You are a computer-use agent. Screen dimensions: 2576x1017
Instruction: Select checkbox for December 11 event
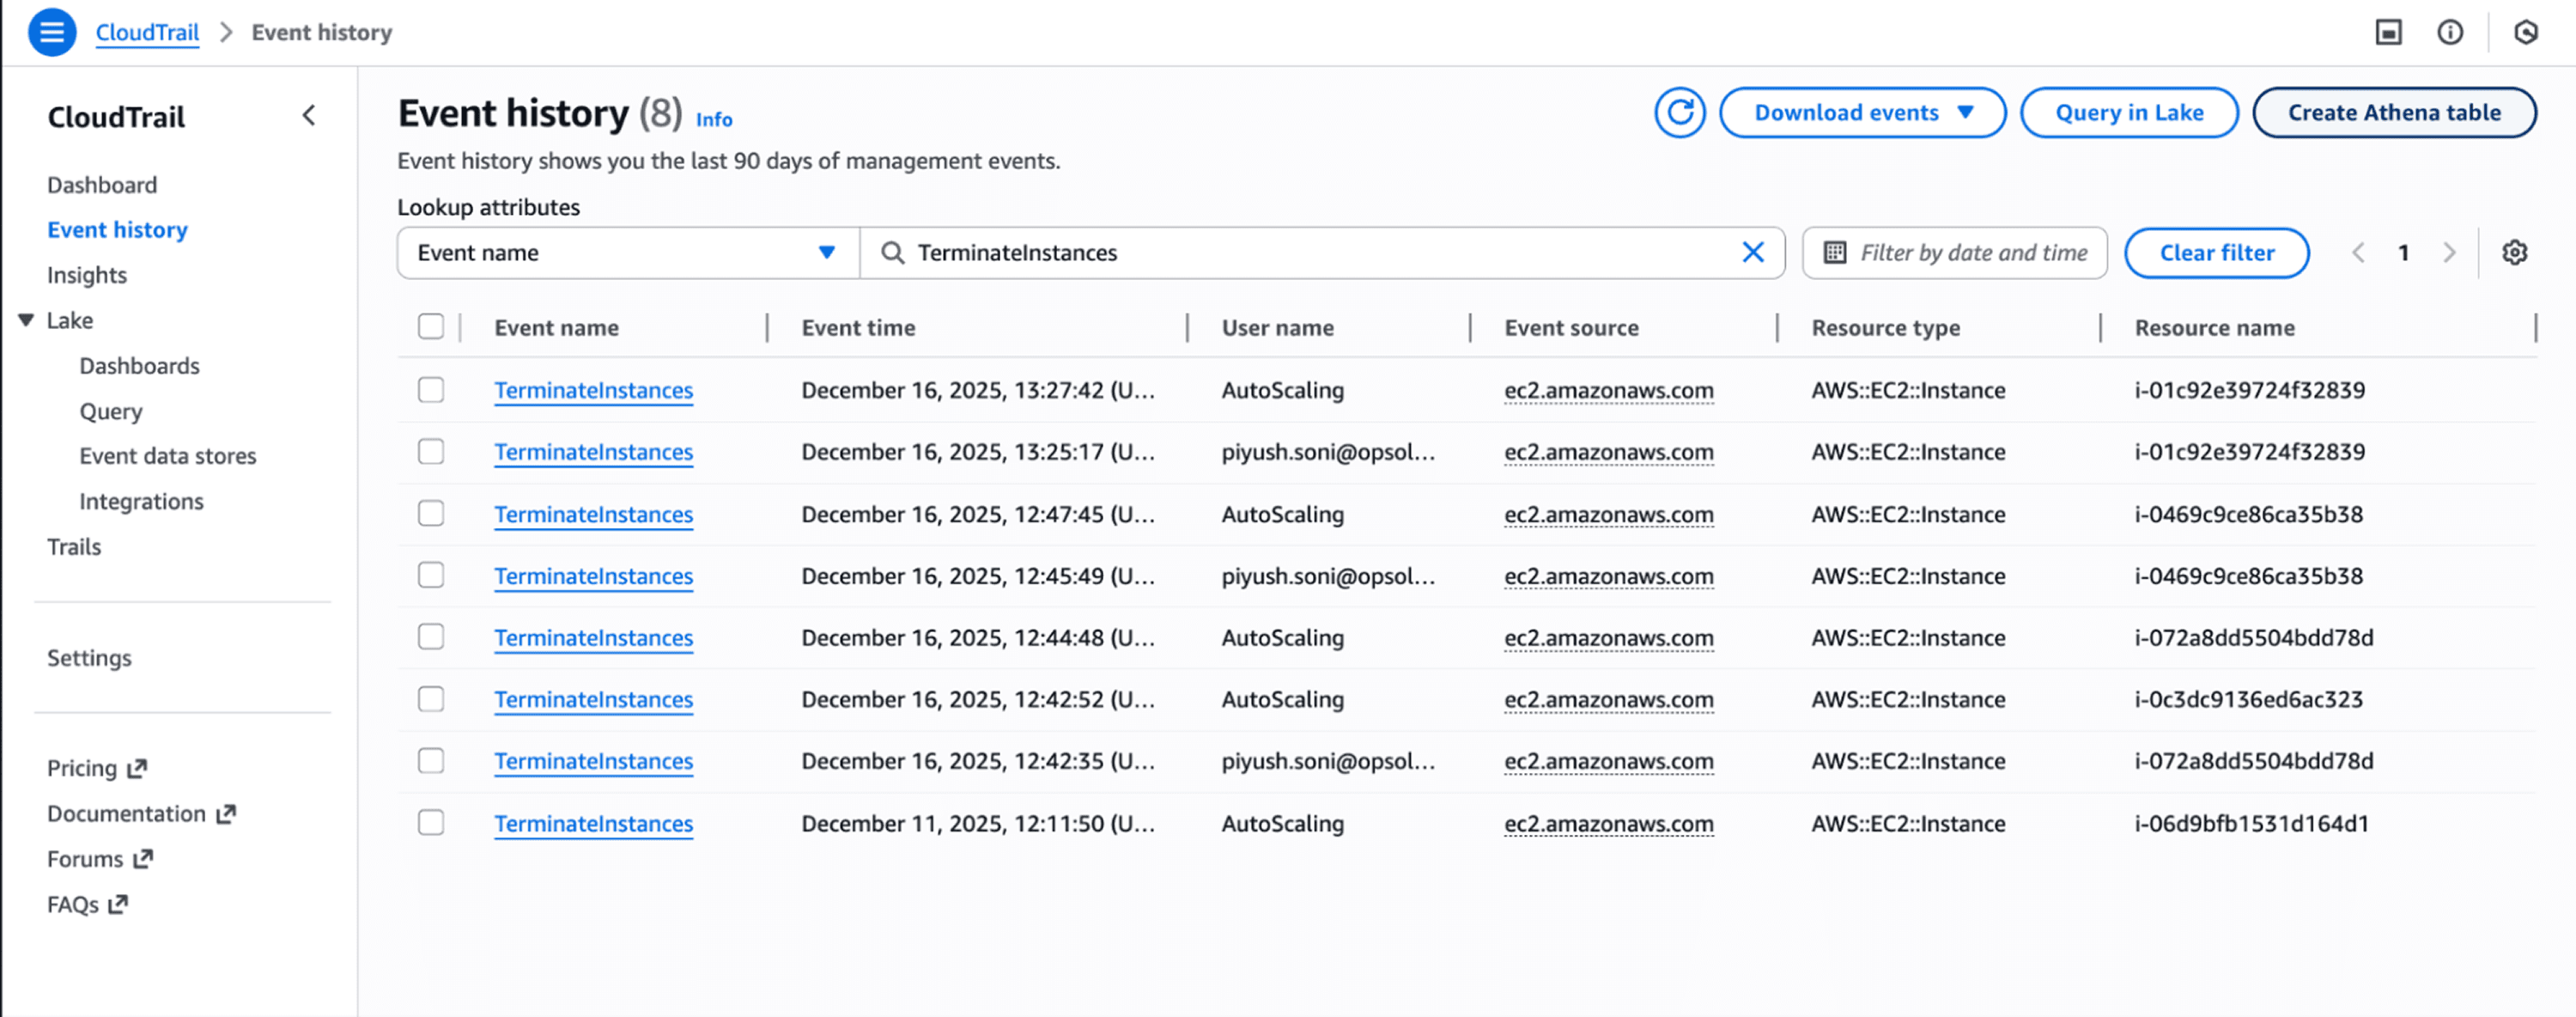pos(431,823)
